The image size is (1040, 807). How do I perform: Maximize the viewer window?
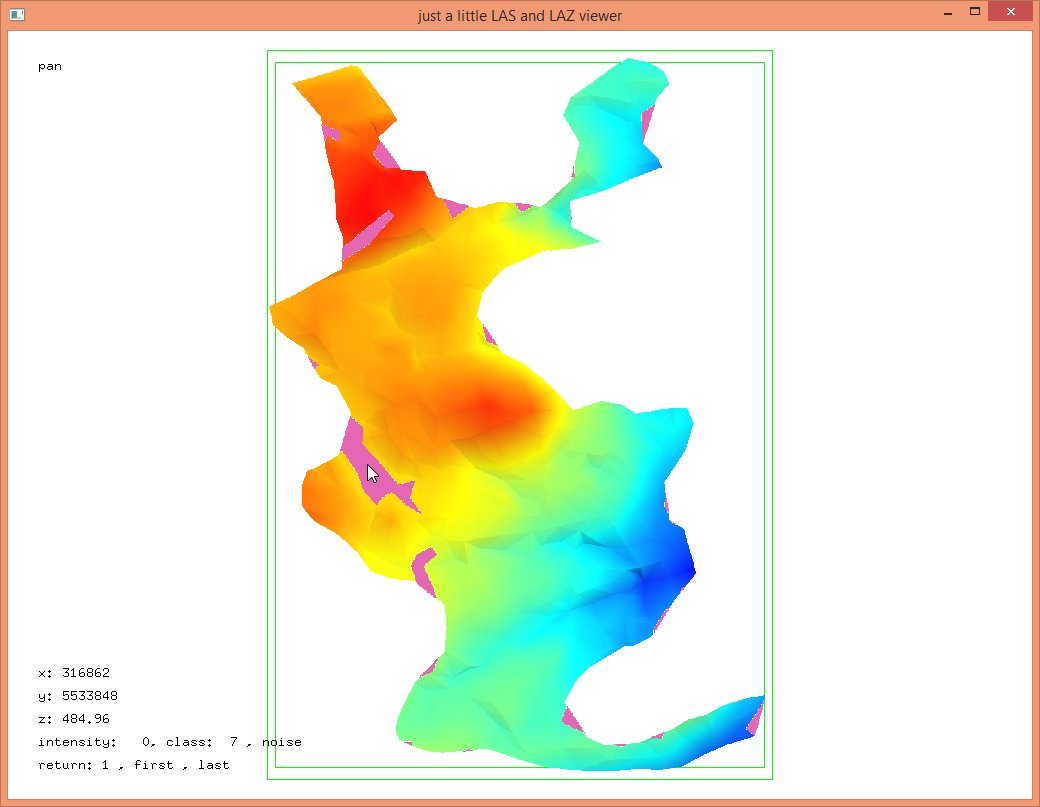[x=975, y=13]
